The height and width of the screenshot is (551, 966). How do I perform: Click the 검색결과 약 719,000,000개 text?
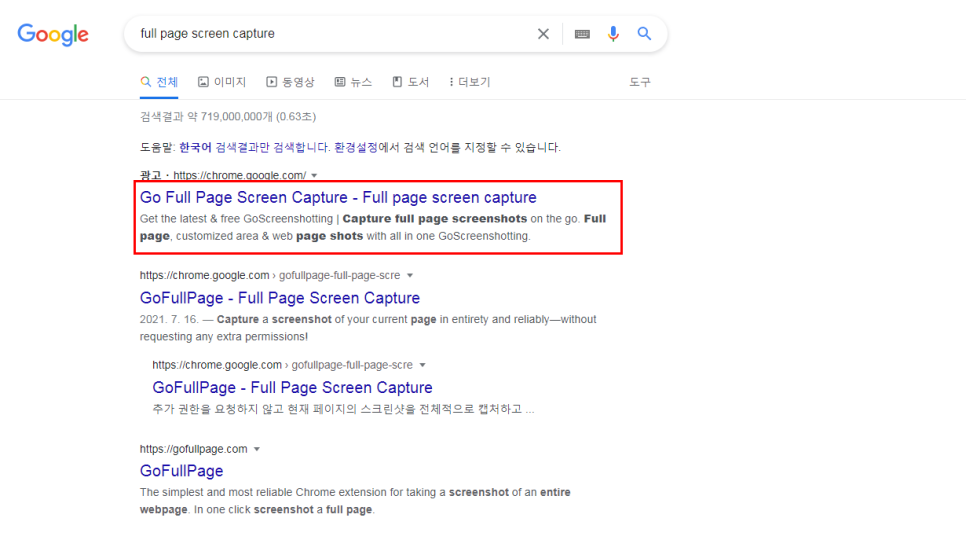228,116
